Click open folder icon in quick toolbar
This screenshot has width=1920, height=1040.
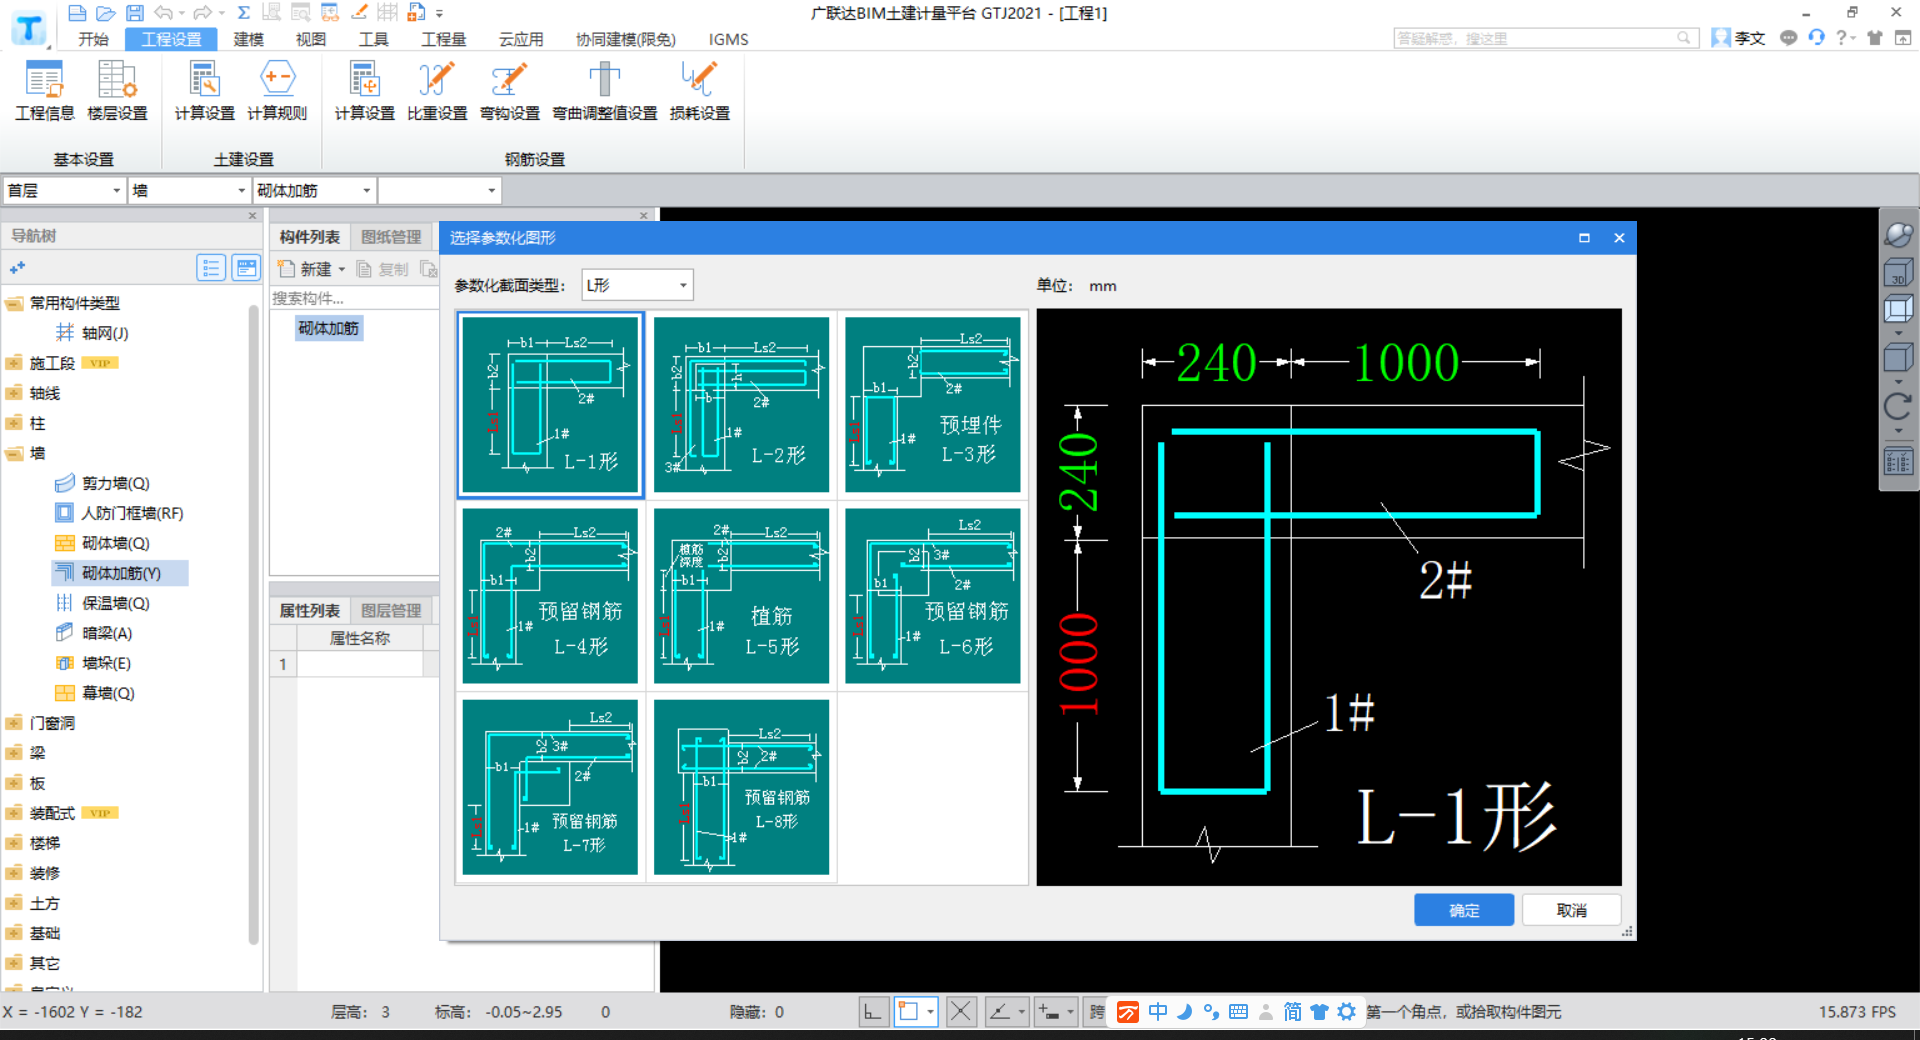click(x=106, y=13)
